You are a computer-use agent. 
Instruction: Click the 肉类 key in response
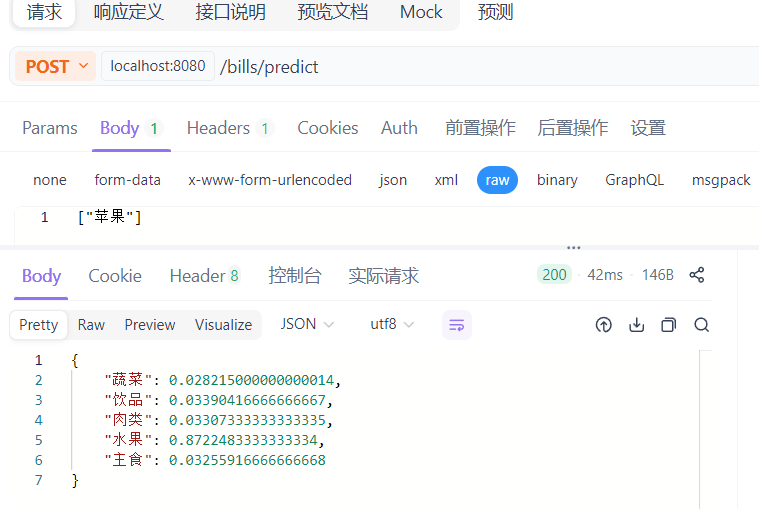[128, 419]
